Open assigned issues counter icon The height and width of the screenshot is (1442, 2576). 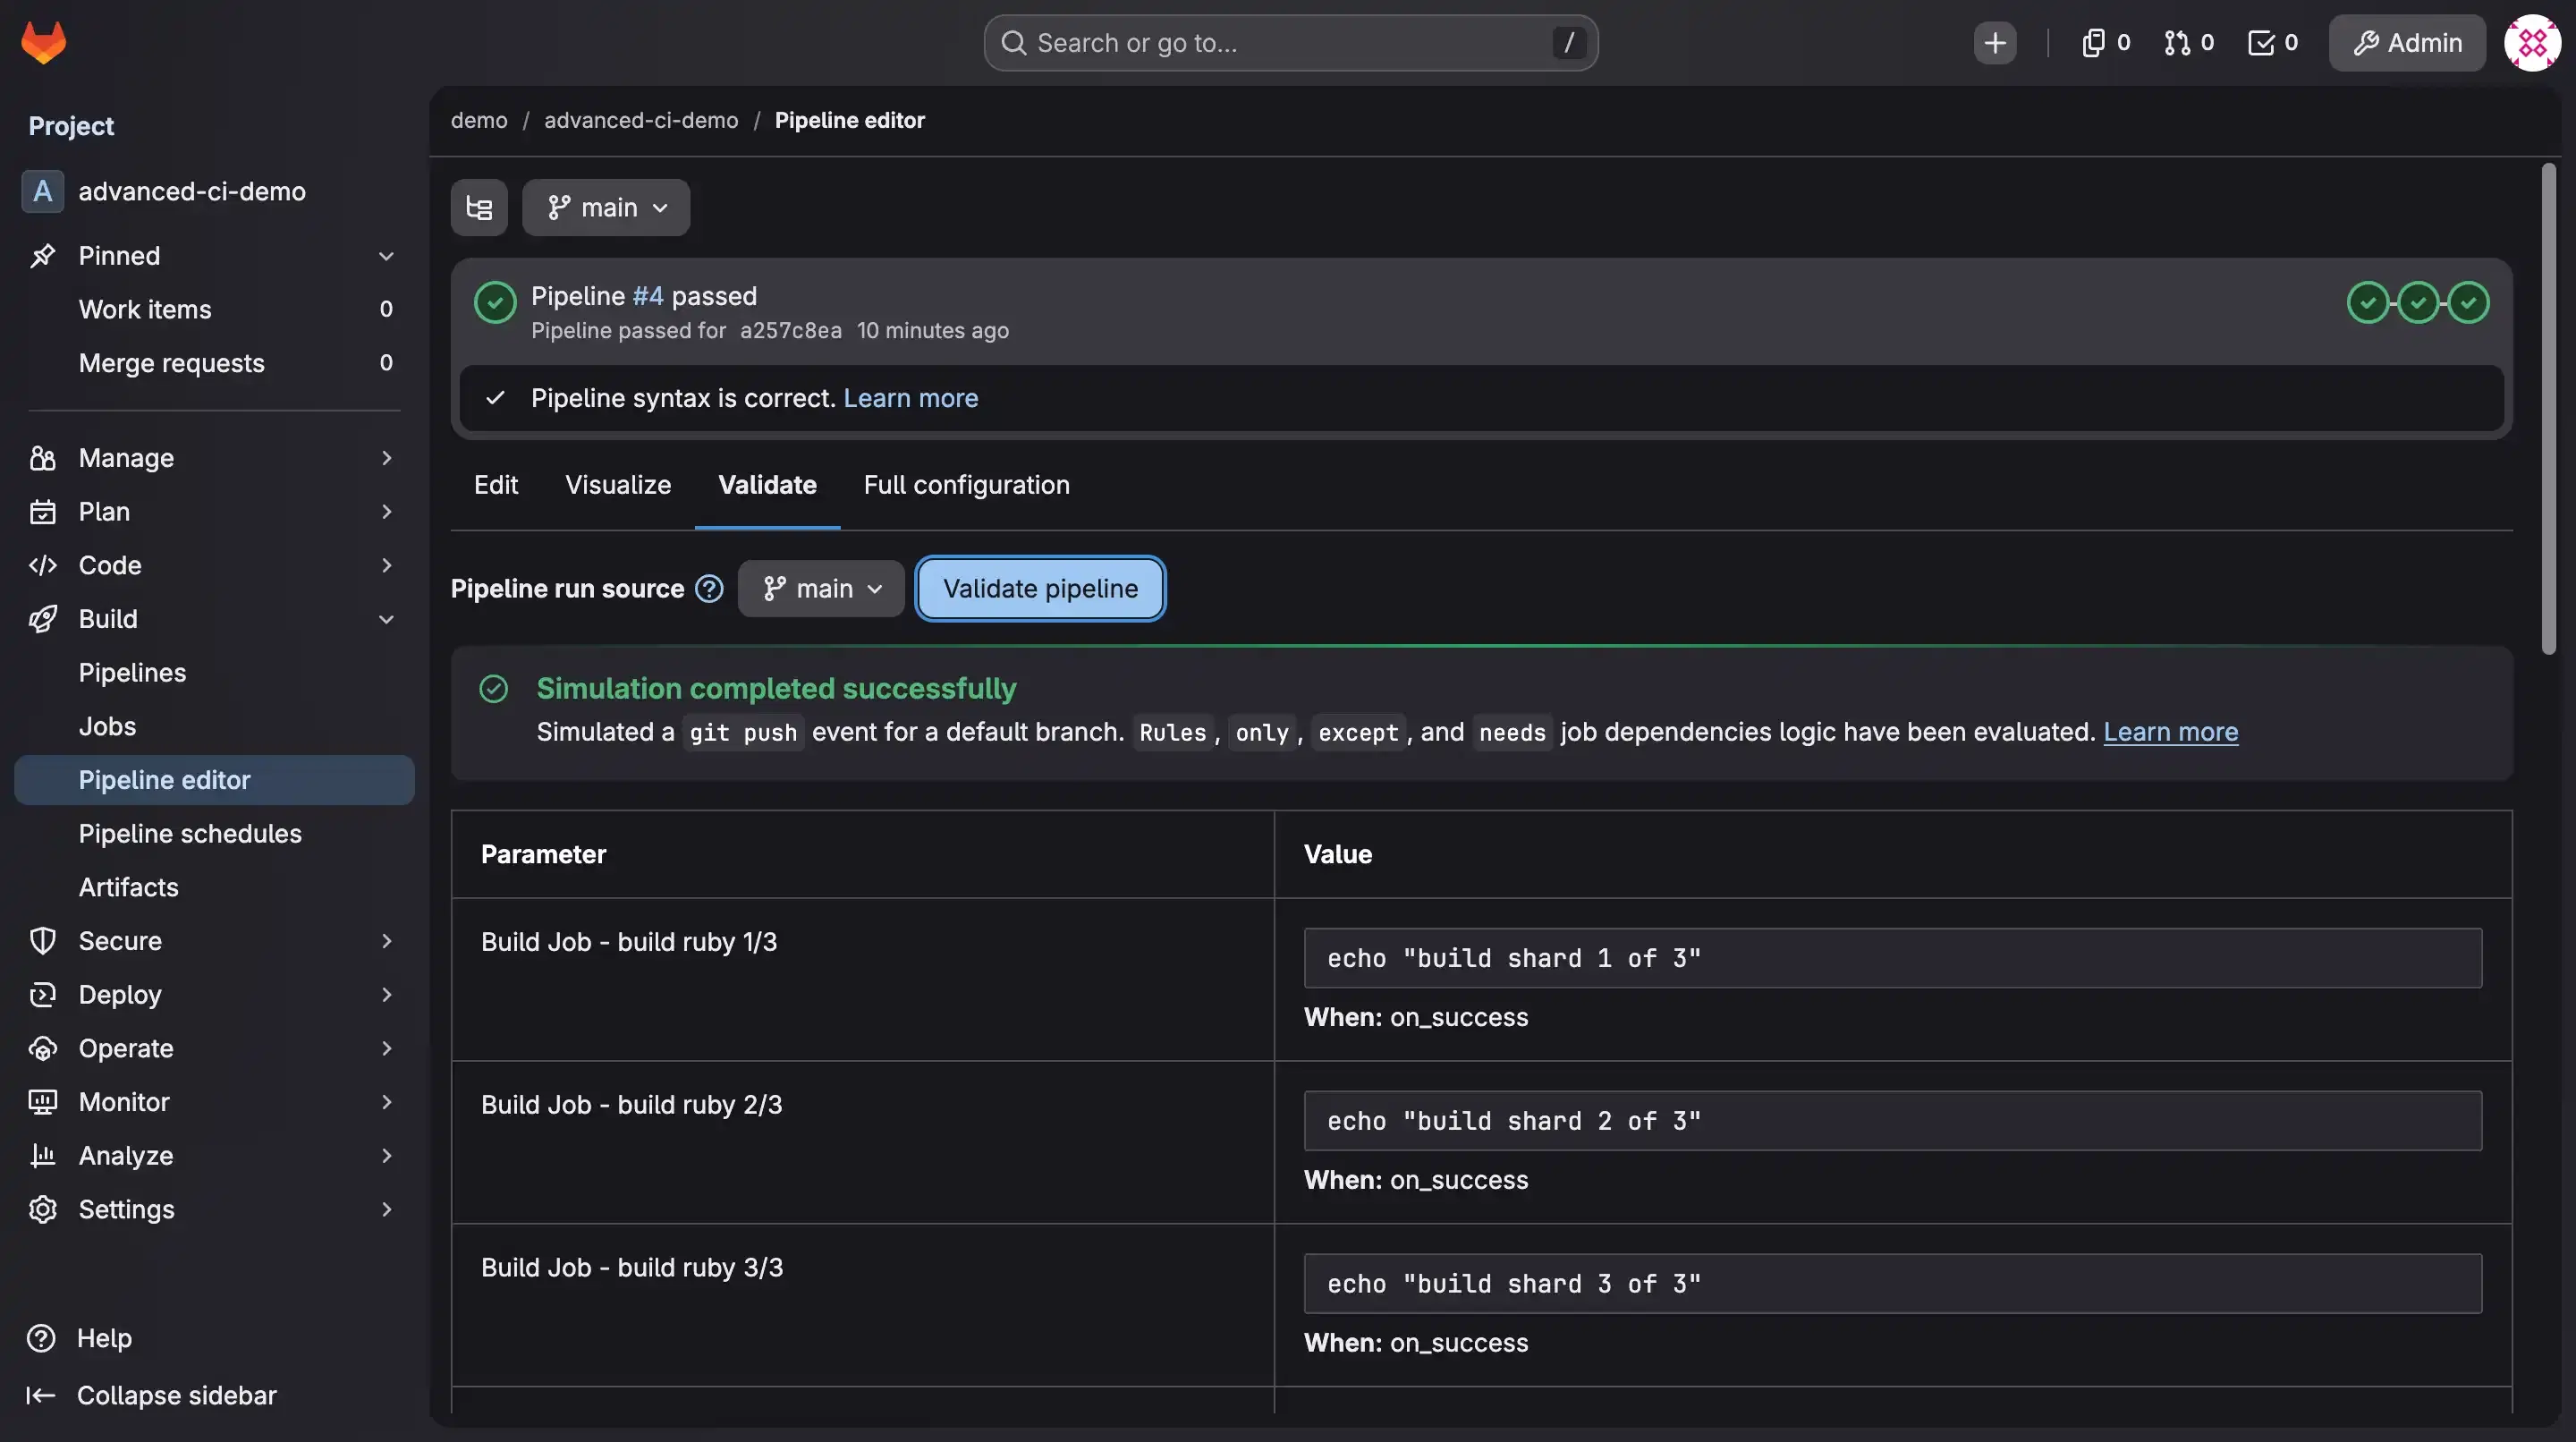point(2105,43)
